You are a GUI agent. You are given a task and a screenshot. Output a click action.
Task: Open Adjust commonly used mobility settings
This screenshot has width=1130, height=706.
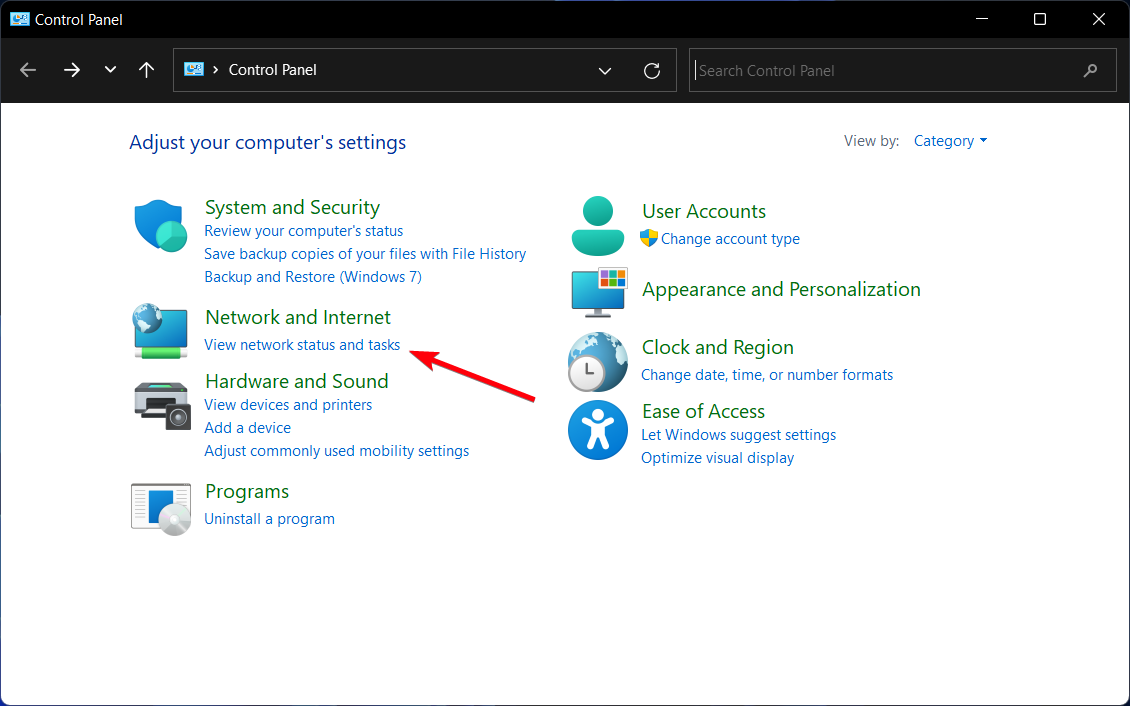click(337, 451)
